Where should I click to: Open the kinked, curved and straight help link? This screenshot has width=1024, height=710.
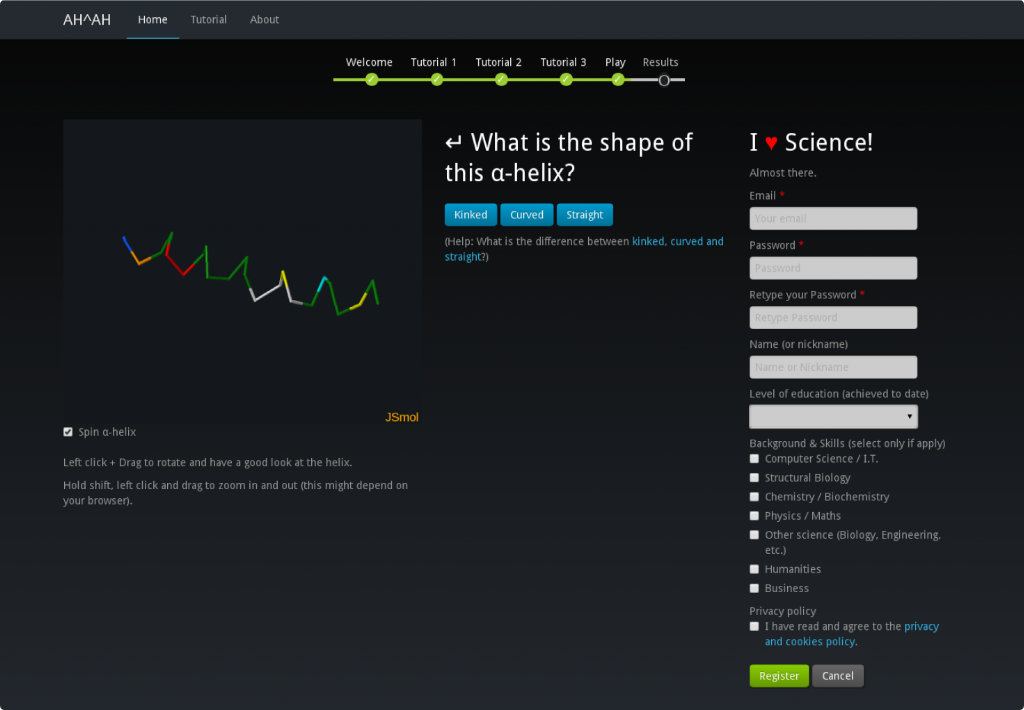677,241
